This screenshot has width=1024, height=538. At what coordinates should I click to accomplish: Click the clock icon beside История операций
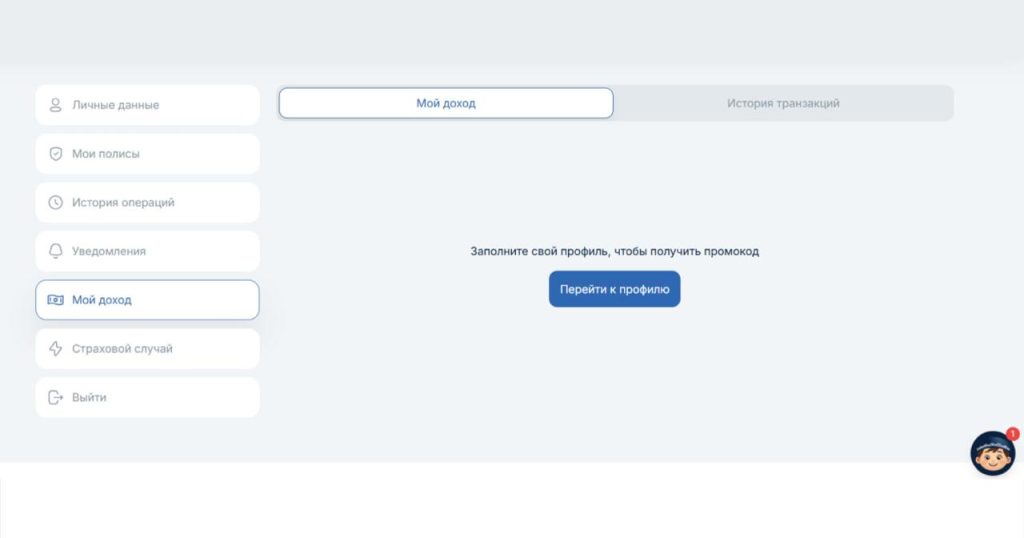click(56, 202)
